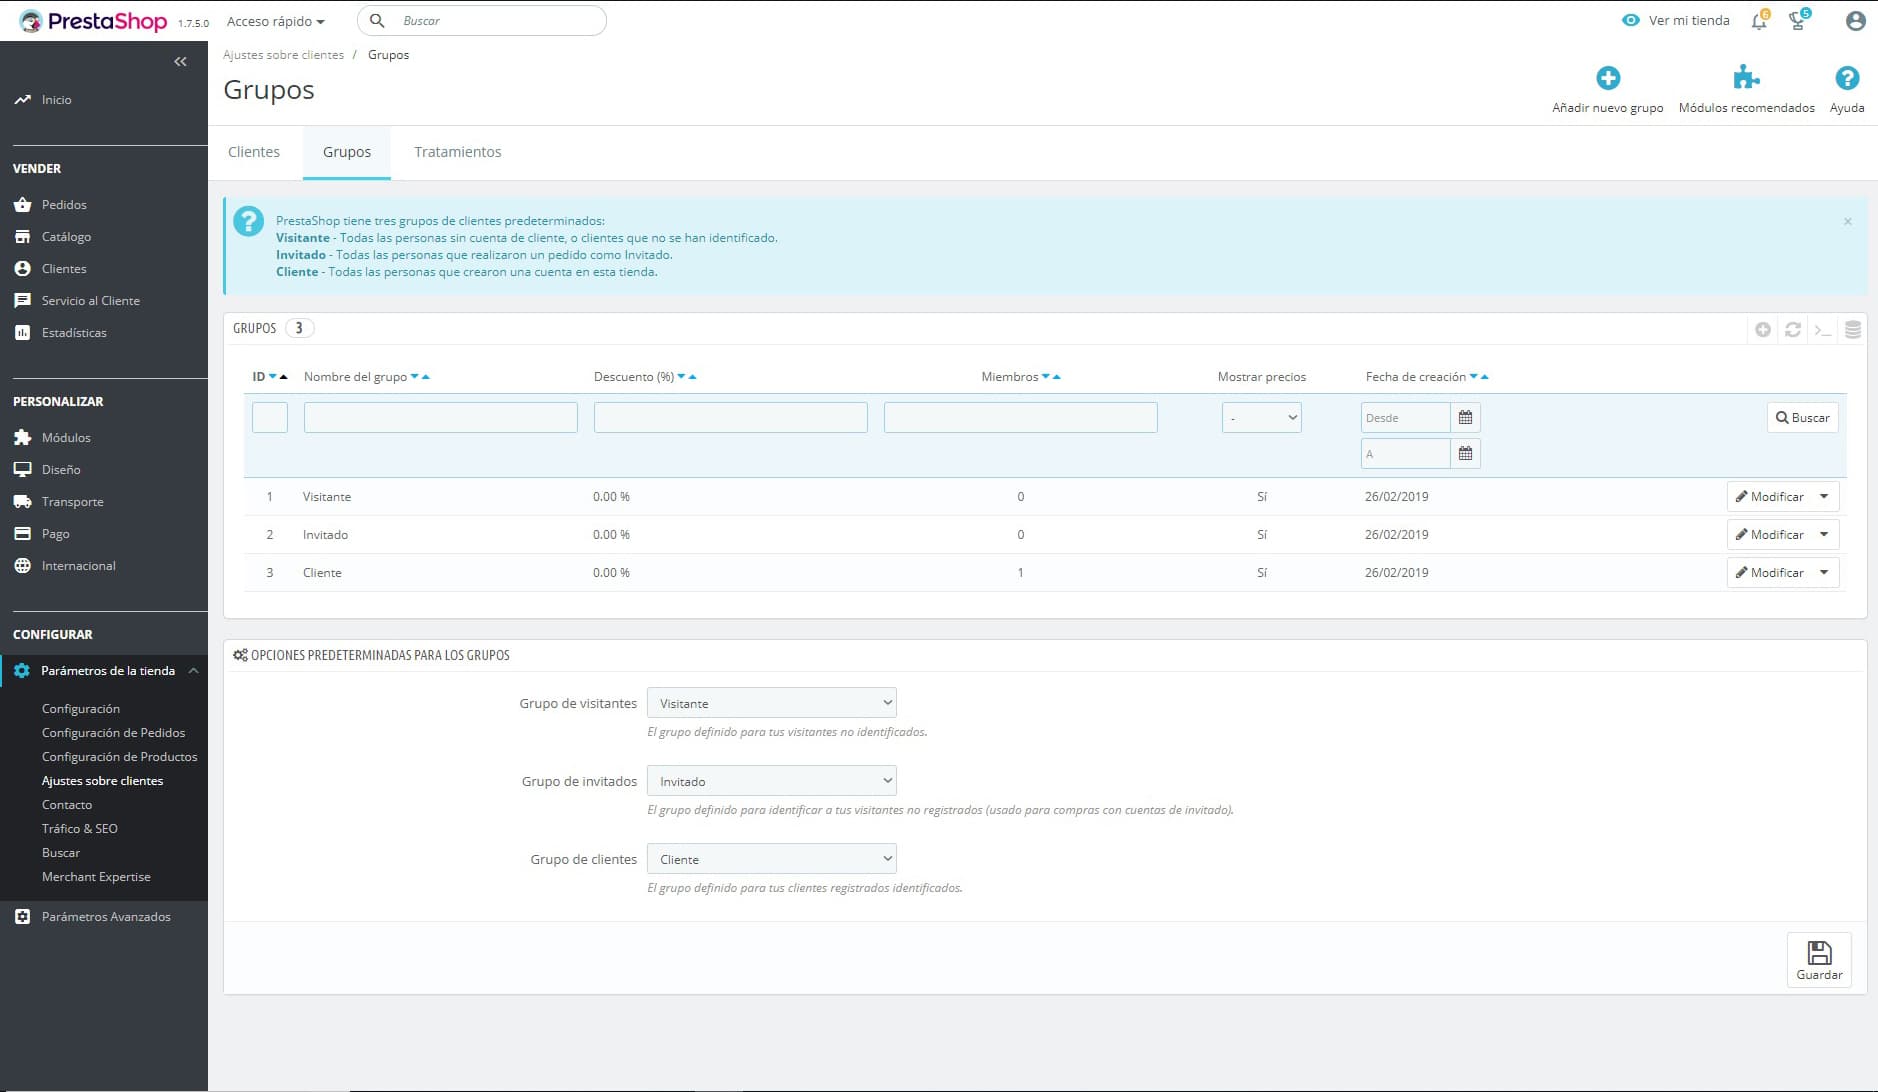Open the Mostrar precios filter dropdown
The height and width of the screenshot is (1092, 1878).
click(x=1261, y=418)
